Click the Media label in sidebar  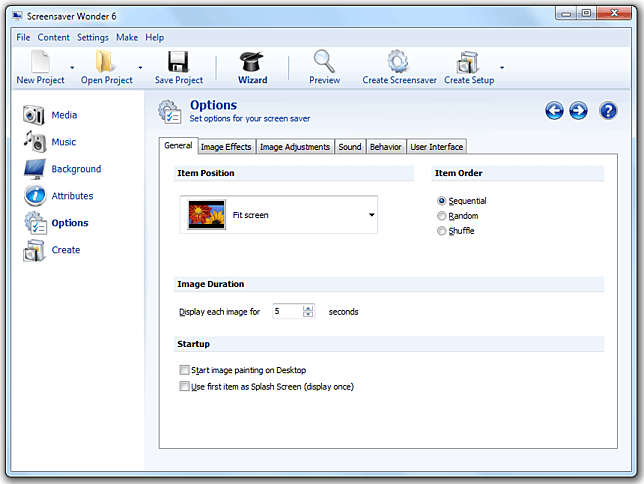[64, 115]
